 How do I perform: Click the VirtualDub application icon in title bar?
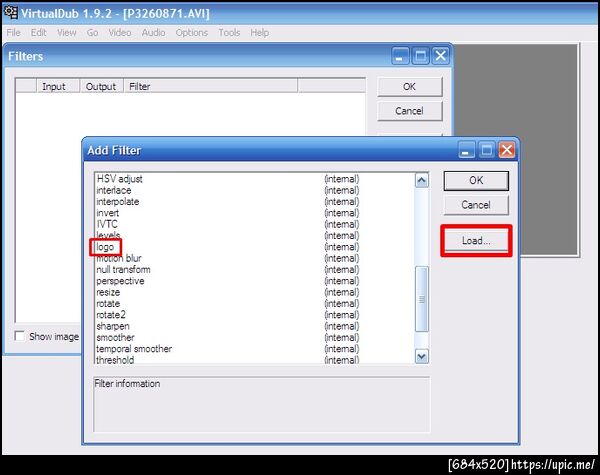coord(10,12)
